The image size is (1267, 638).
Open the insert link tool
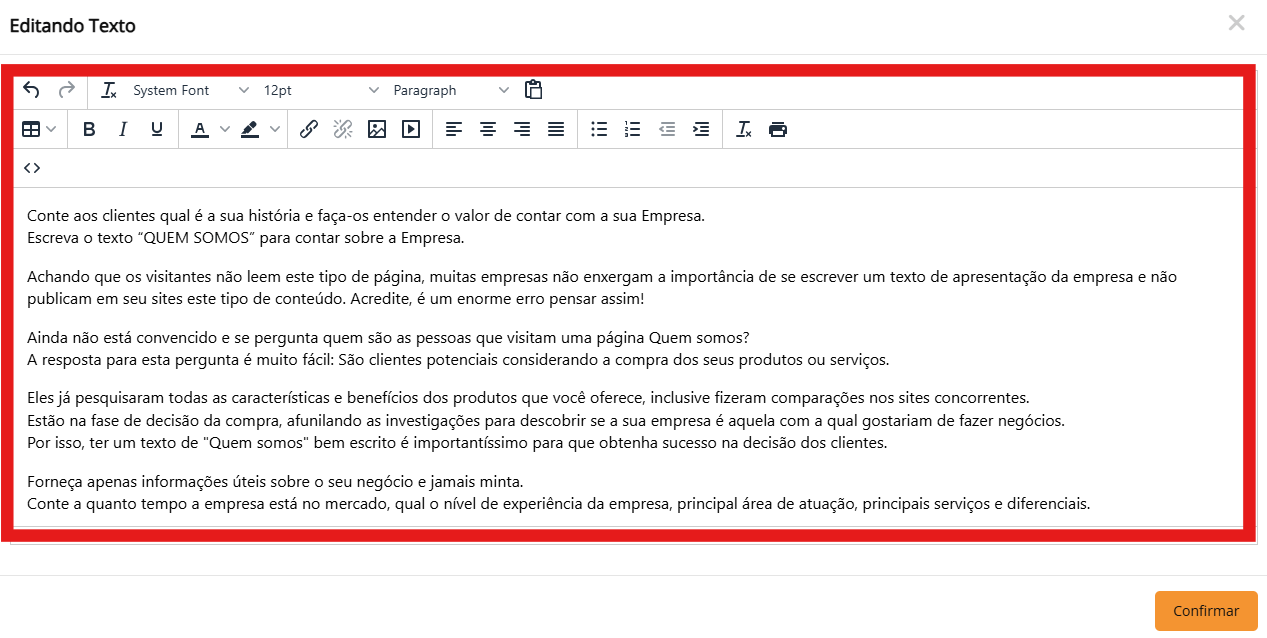point(309,129)
